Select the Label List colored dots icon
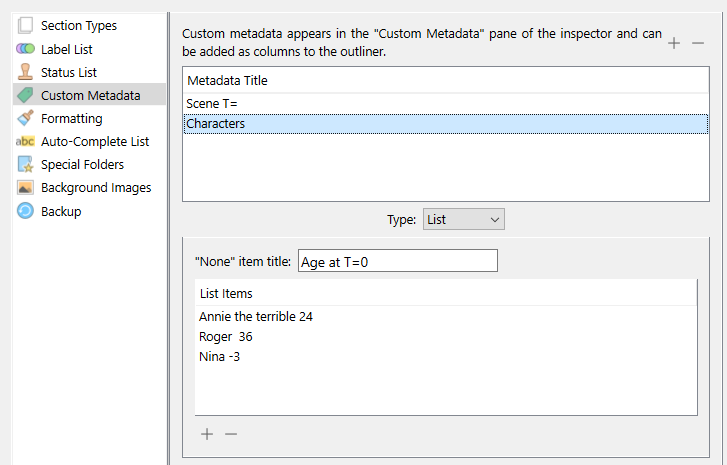 pos(25,49)
